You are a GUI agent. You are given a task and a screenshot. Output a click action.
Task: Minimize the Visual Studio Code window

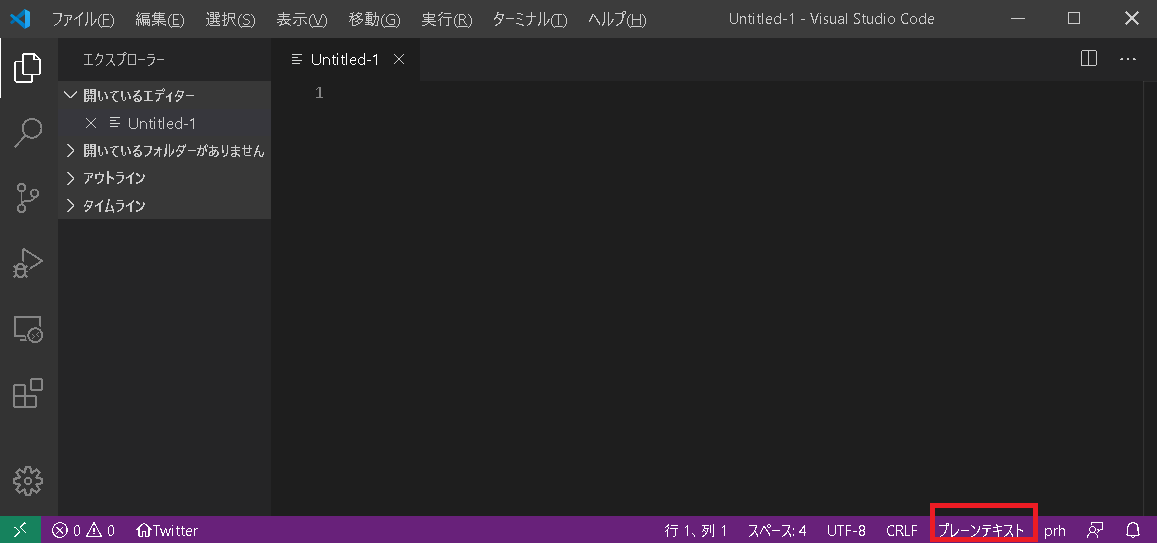(1019, 18)
